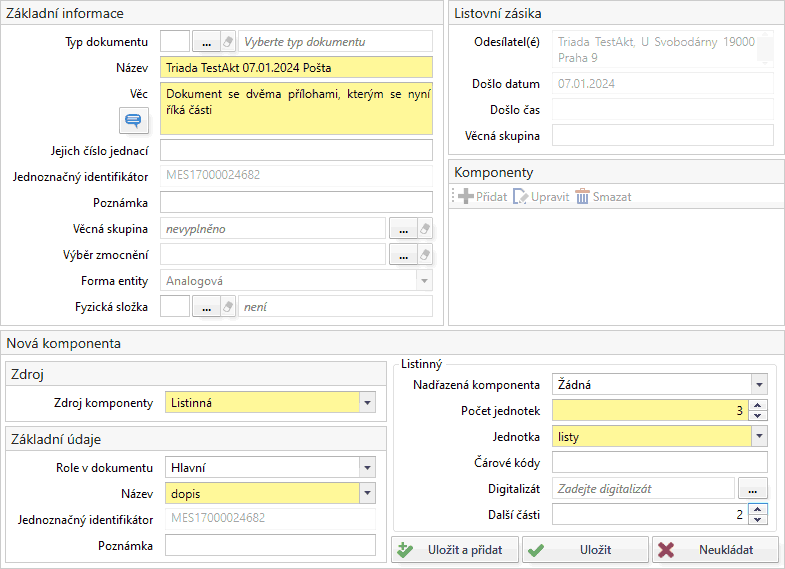Increase Počet jednotek with the up arrow
The height and width of the screenshot is (569, 785).
point(759,406)
